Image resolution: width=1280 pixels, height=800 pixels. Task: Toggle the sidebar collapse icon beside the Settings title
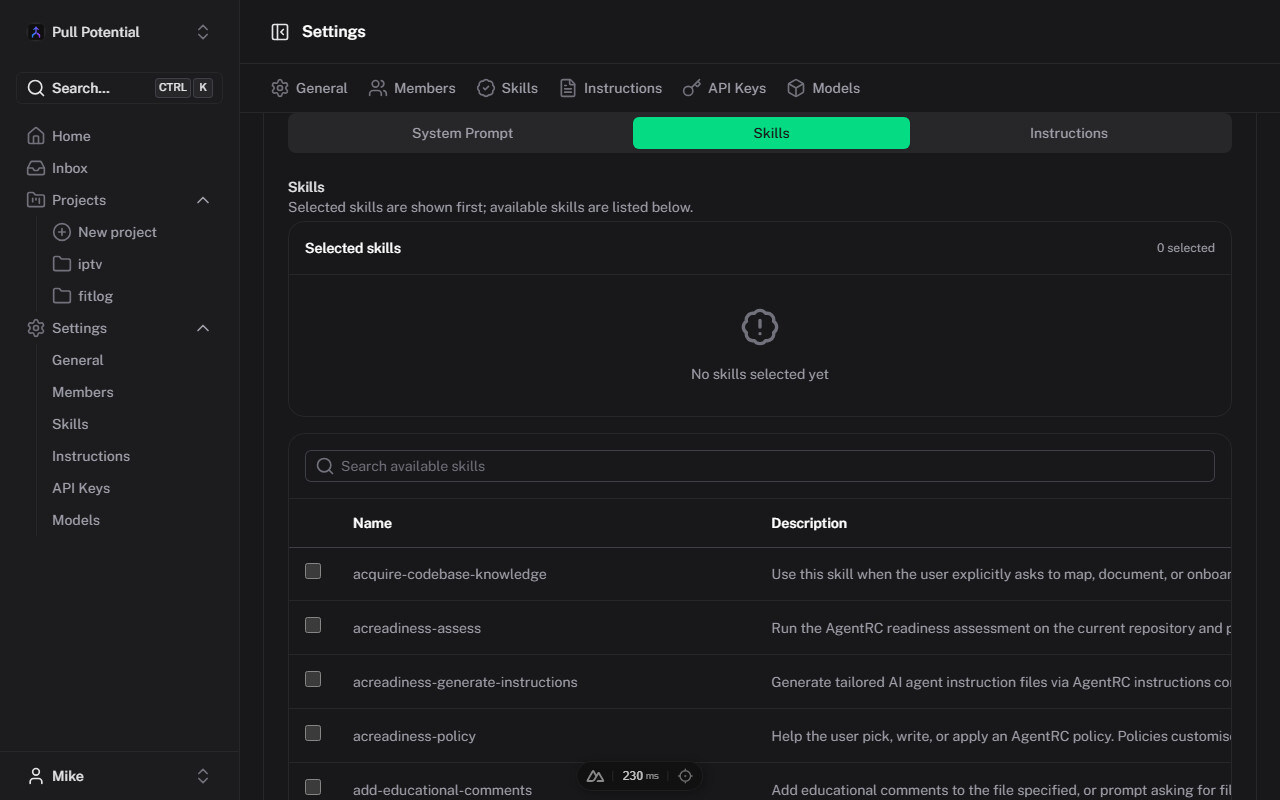tap(280, 32)
